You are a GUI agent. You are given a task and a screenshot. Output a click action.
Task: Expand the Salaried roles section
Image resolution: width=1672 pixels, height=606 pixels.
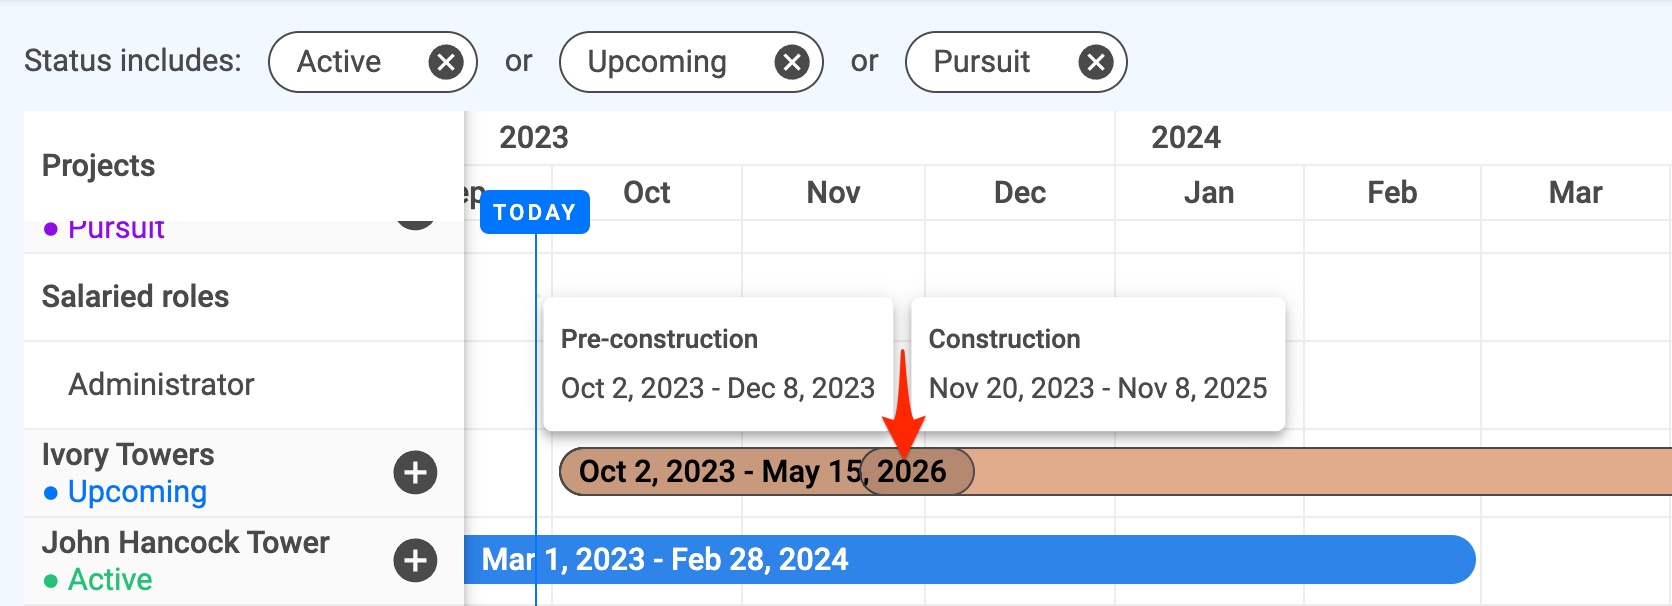point(135,297)
